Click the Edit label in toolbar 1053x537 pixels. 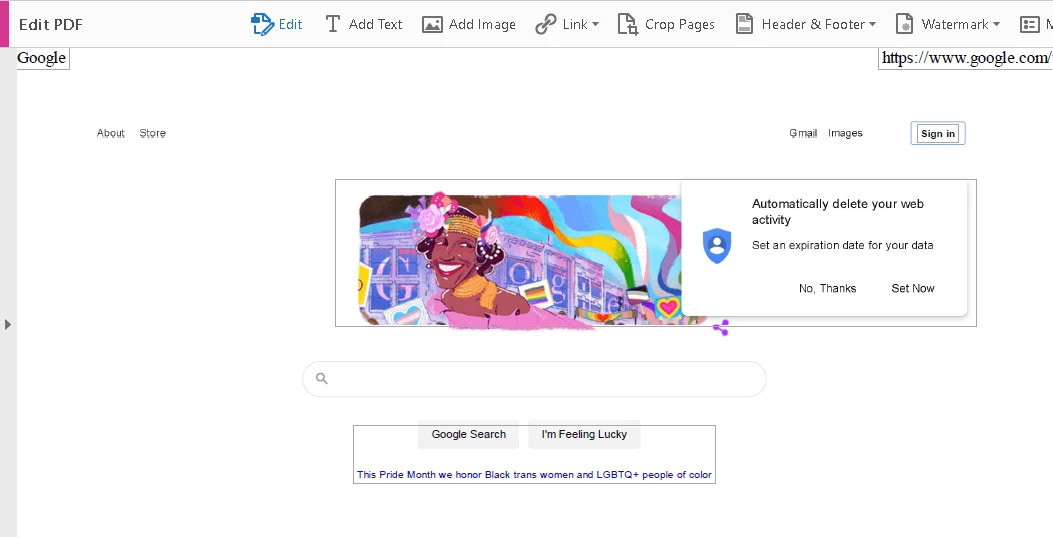[290, 24]
